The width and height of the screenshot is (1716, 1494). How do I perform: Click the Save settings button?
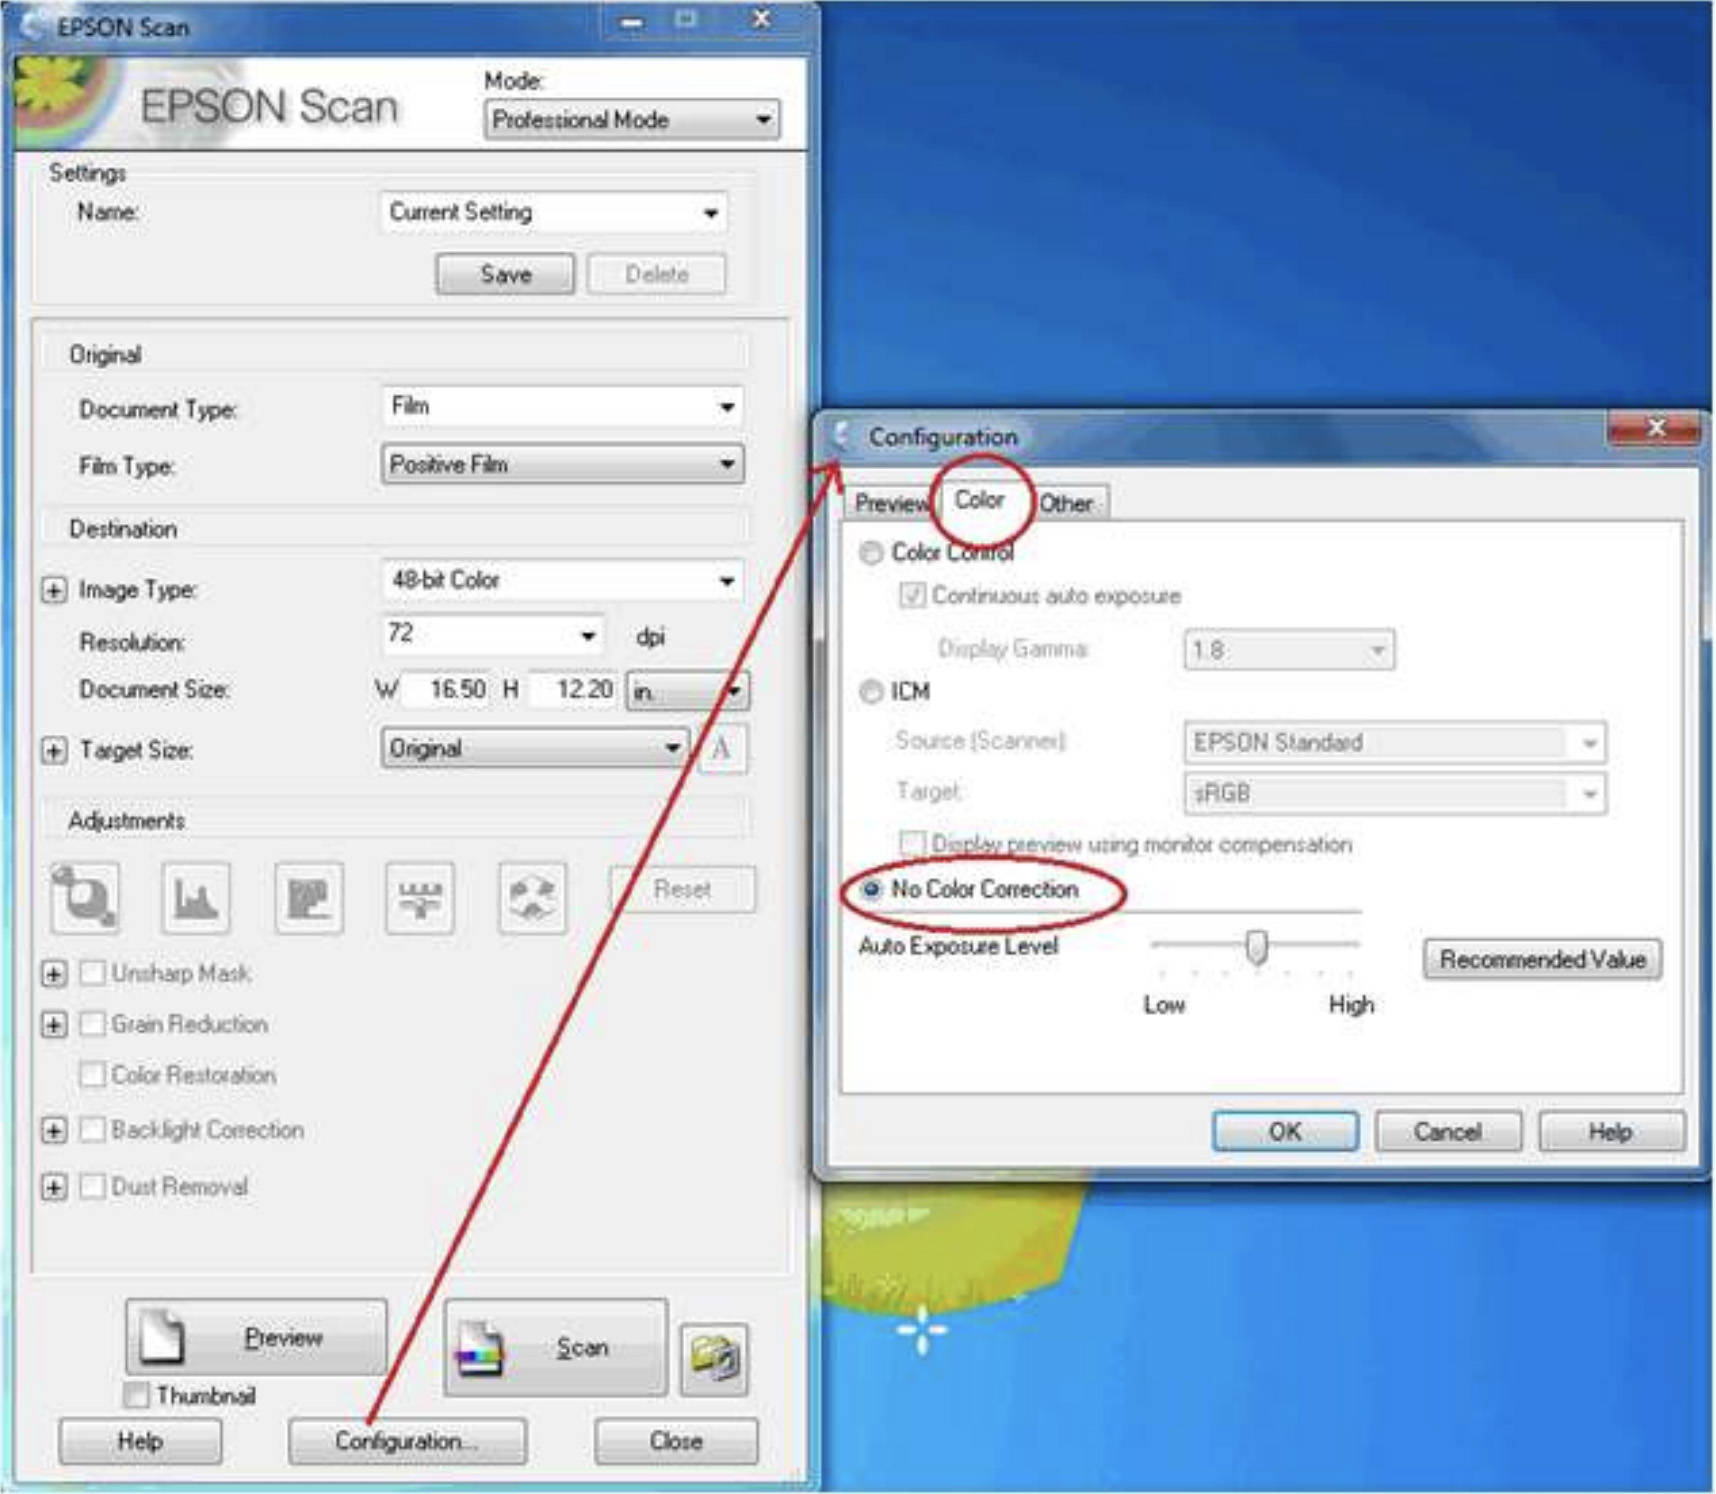pyautogui.click(x=505, y=274)
